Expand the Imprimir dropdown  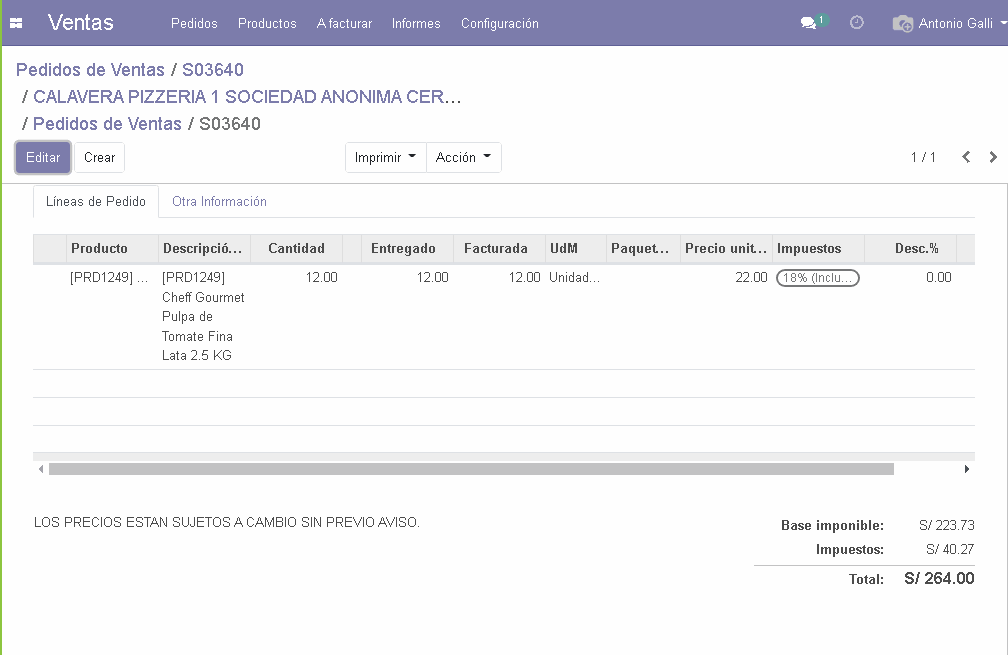click(385, 157)
